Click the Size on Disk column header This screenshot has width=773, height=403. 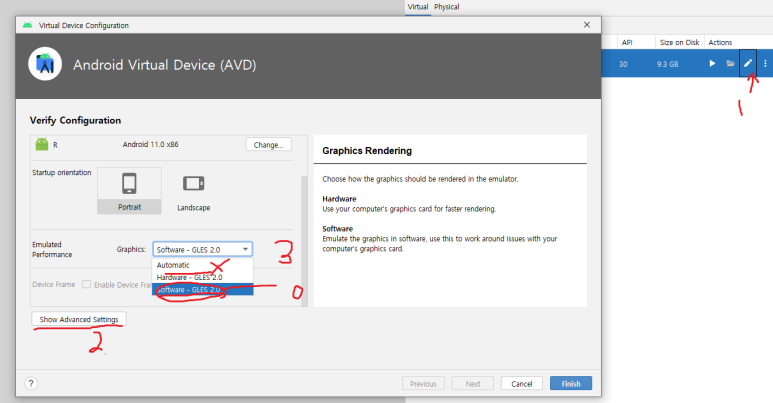pyautogui.click(x=679, y=42)
